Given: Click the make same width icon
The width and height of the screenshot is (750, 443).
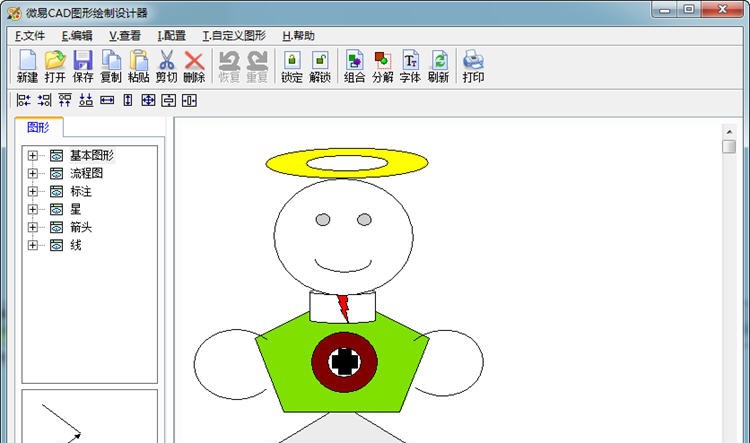Looking at the screenshot, I should [107, 100].
